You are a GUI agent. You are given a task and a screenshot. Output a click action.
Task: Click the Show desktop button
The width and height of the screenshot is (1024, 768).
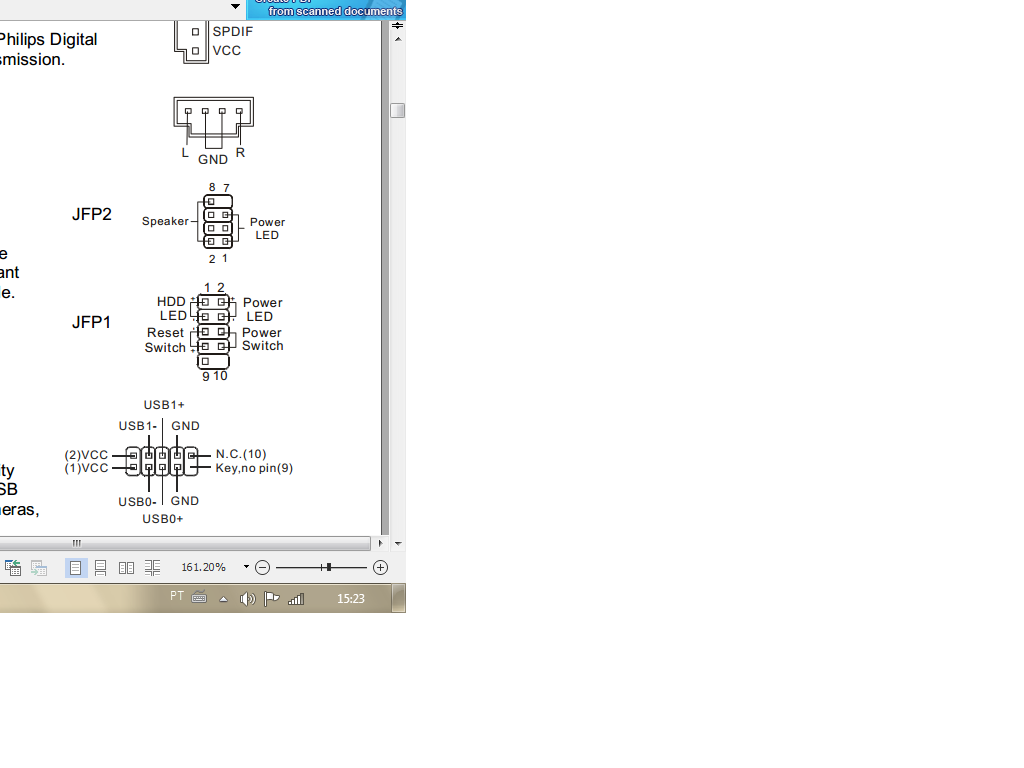pyautogui.click(x=398, y=598)
